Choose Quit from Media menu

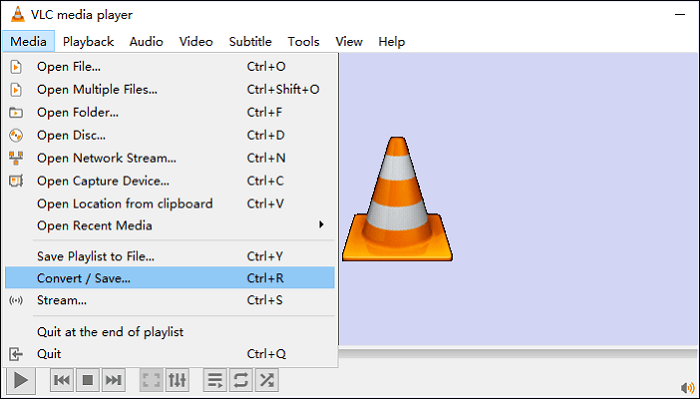click(x=170, y=354)
